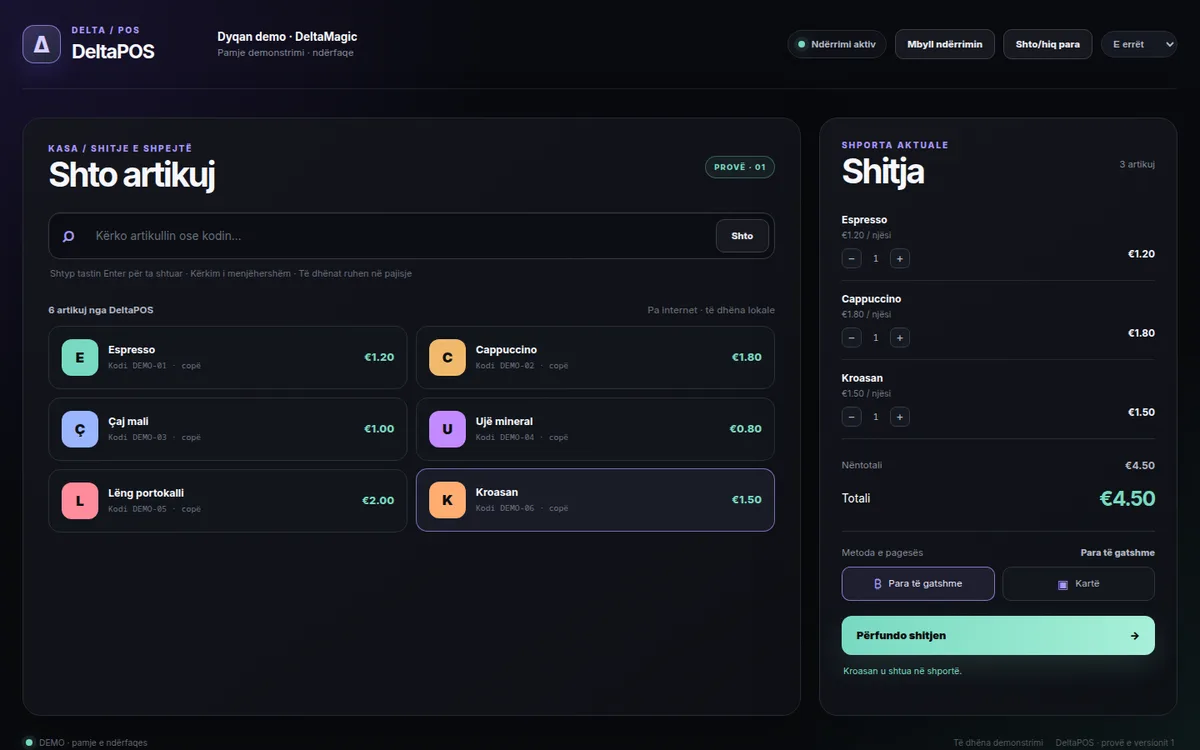The height and width of the screenshot is (750, 1200).
Task: Click the orange C tile for Cappuccino
Action: click(x=447, y=357)
